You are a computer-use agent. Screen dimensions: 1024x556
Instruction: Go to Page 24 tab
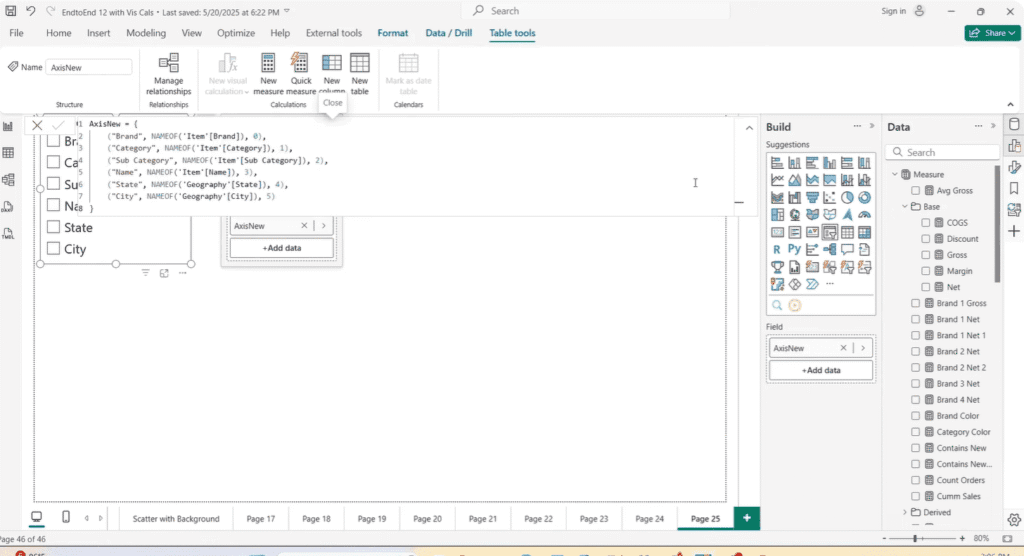[649, 519]
